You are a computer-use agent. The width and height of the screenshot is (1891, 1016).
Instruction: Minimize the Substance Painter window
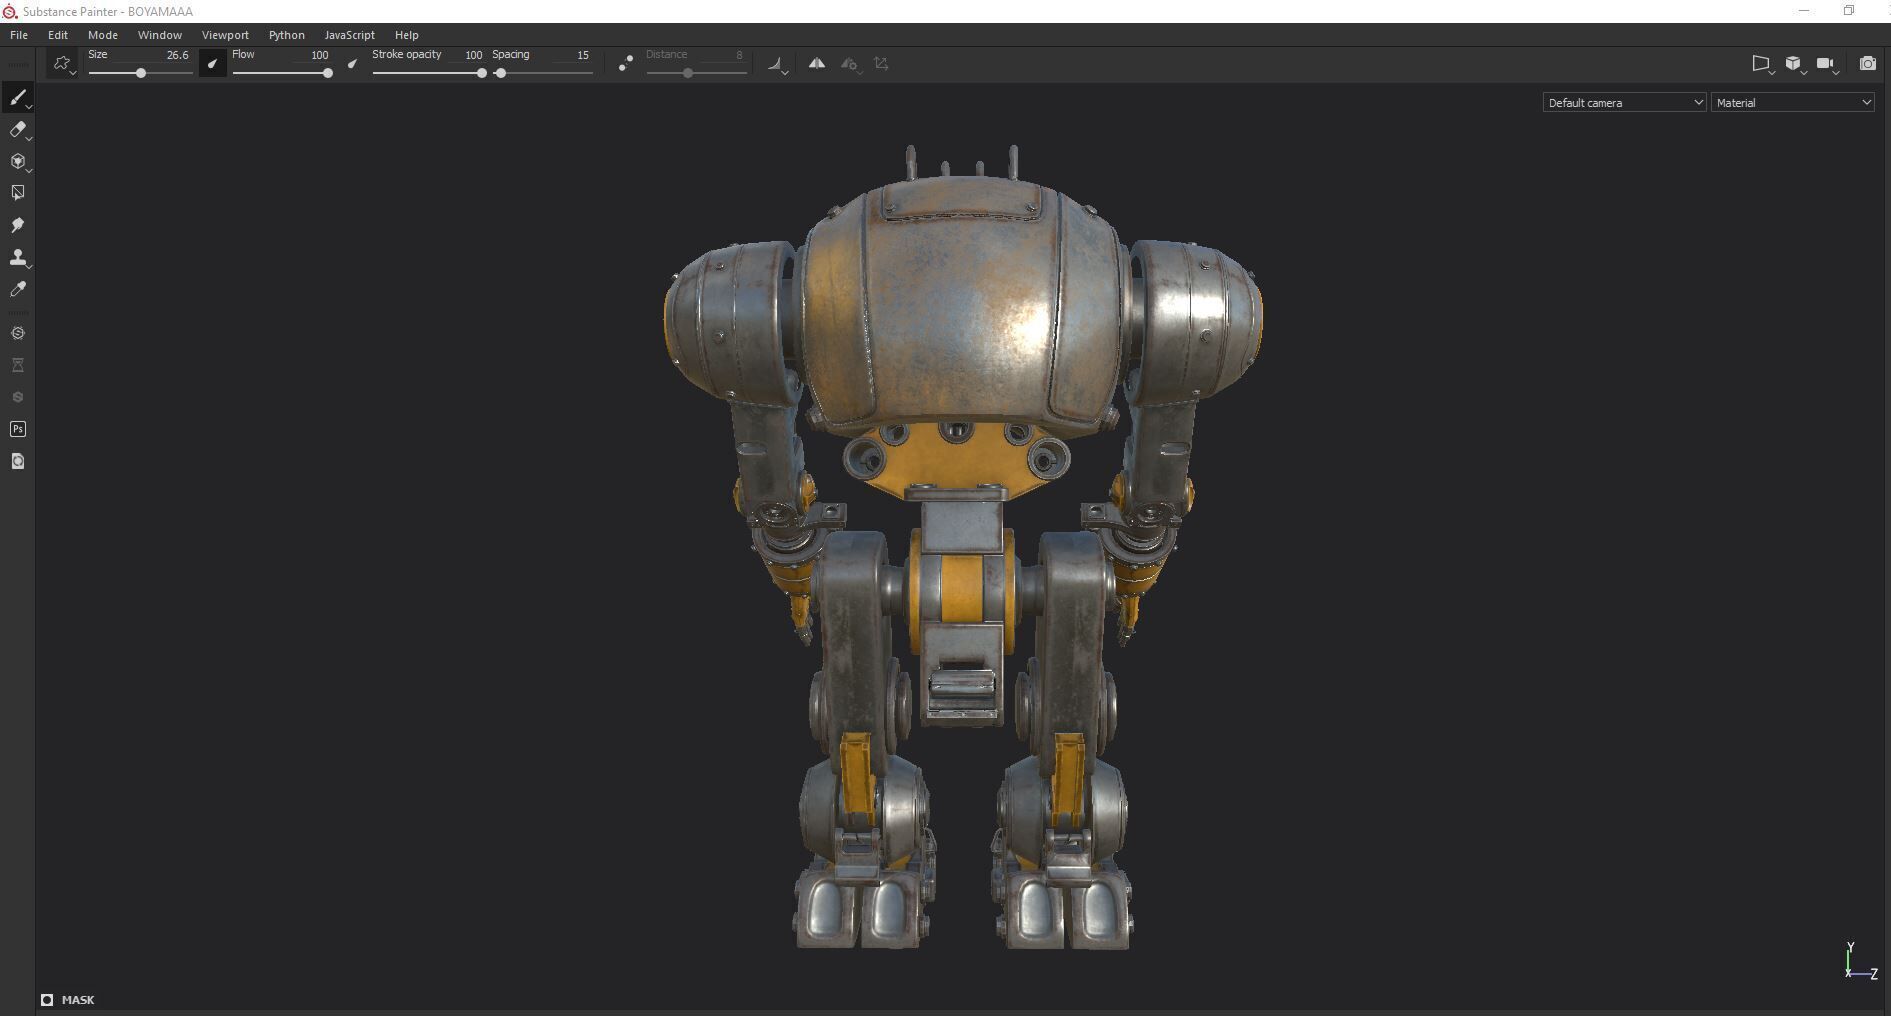(1804, 11)
